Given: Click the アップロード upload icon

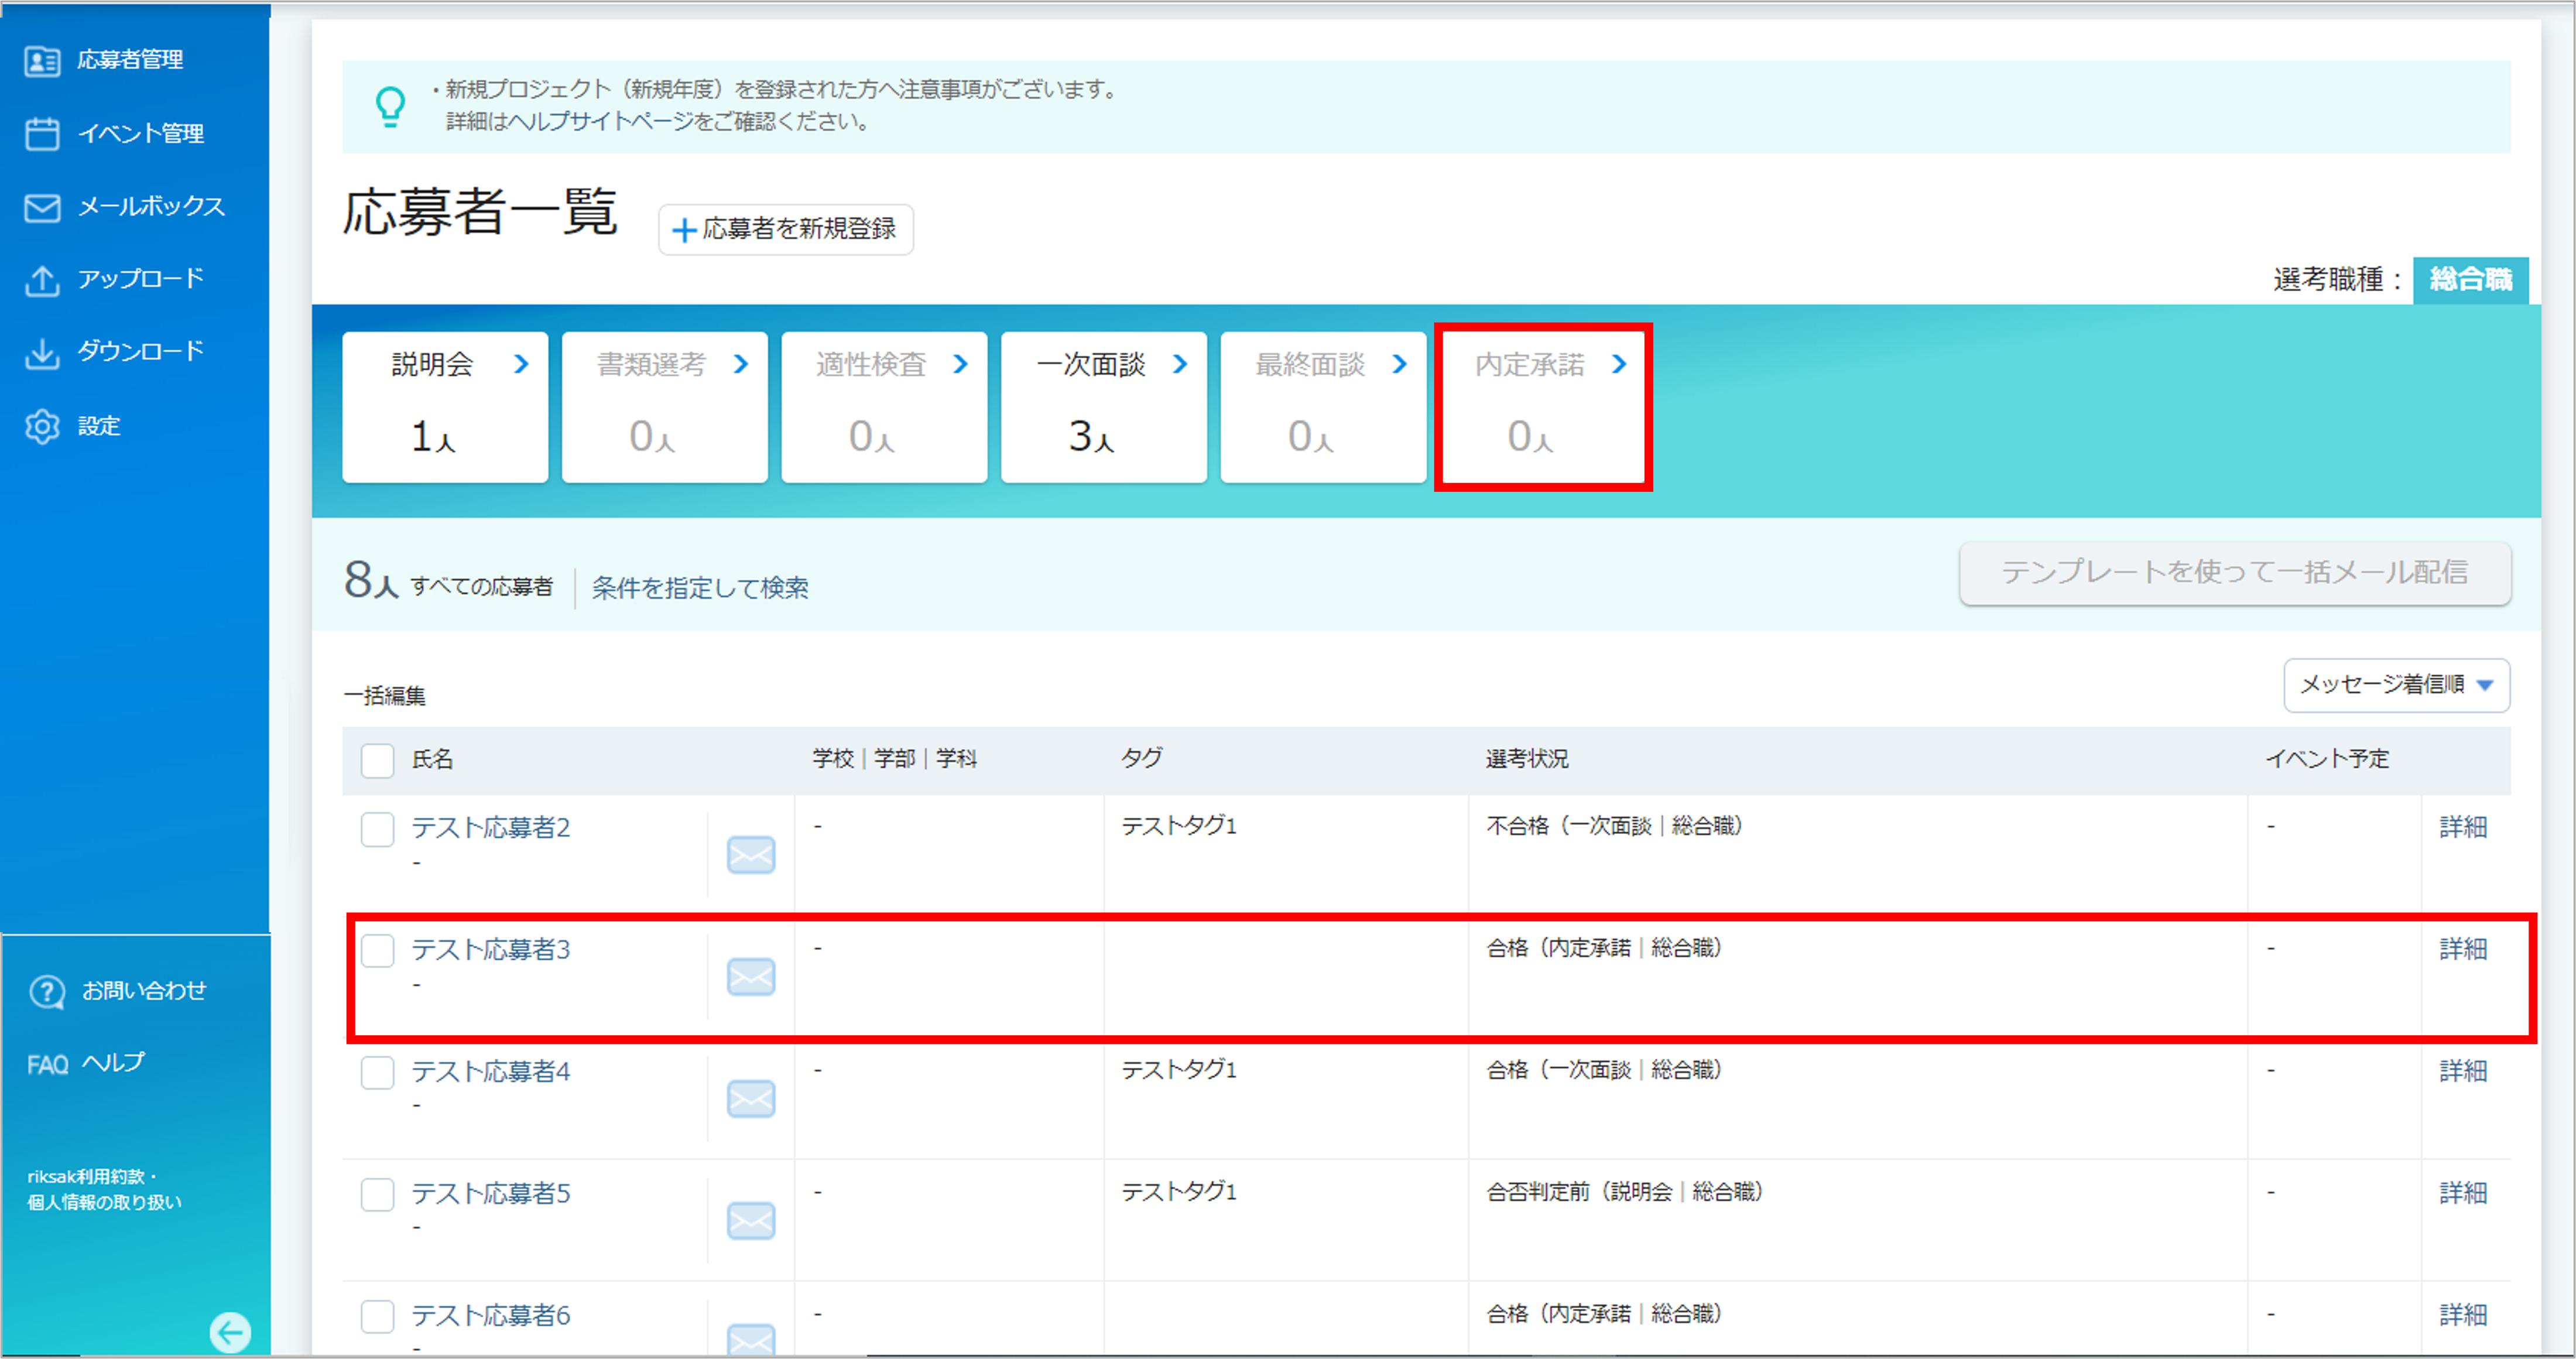Looking at the screenshot, I should click(x=42, y=280).
